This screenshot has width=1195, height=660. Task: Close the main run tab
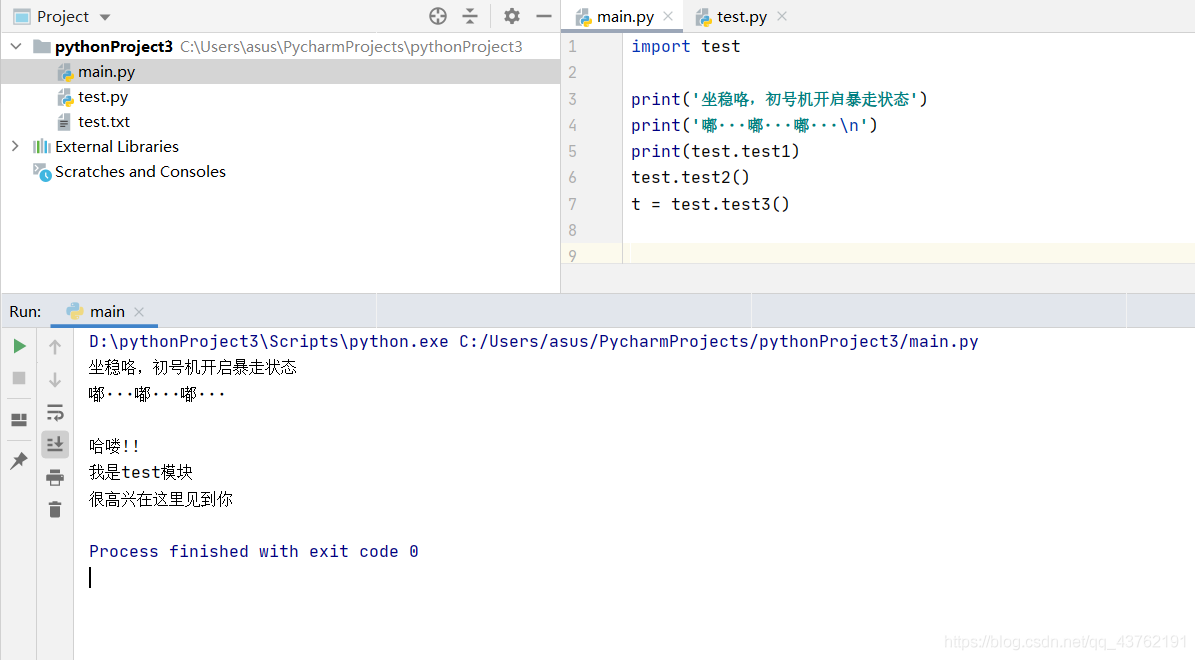(x=139, y=312)
